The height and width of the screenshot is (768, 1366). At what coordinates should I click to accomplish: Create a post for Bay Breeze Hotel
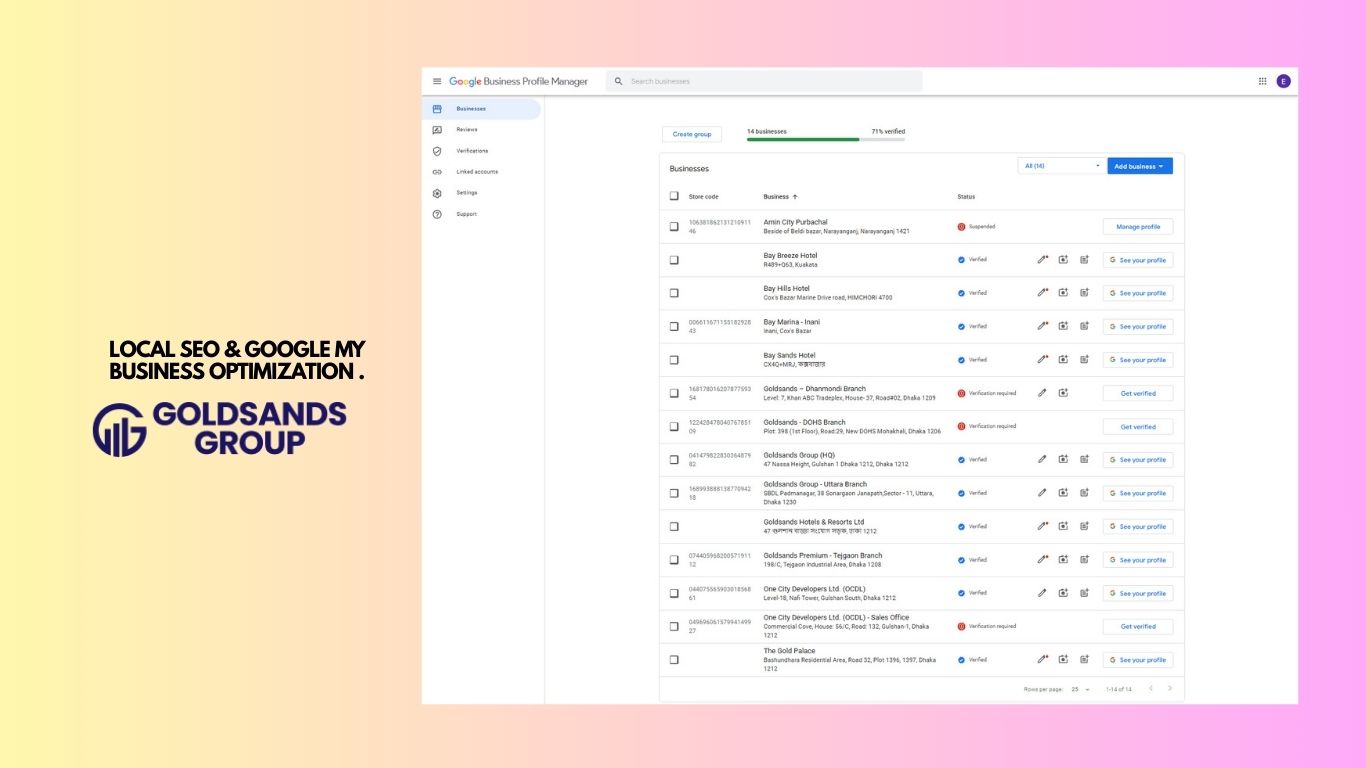[x=1084, y=260]
